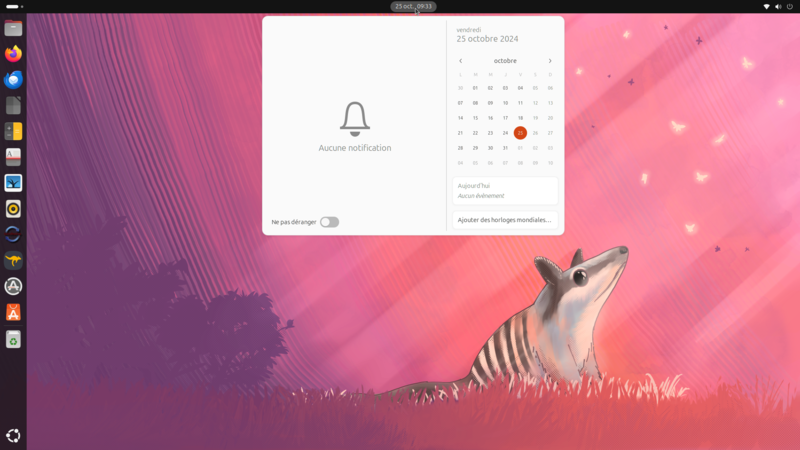Select day 19 in the calendar

[535, 118]
